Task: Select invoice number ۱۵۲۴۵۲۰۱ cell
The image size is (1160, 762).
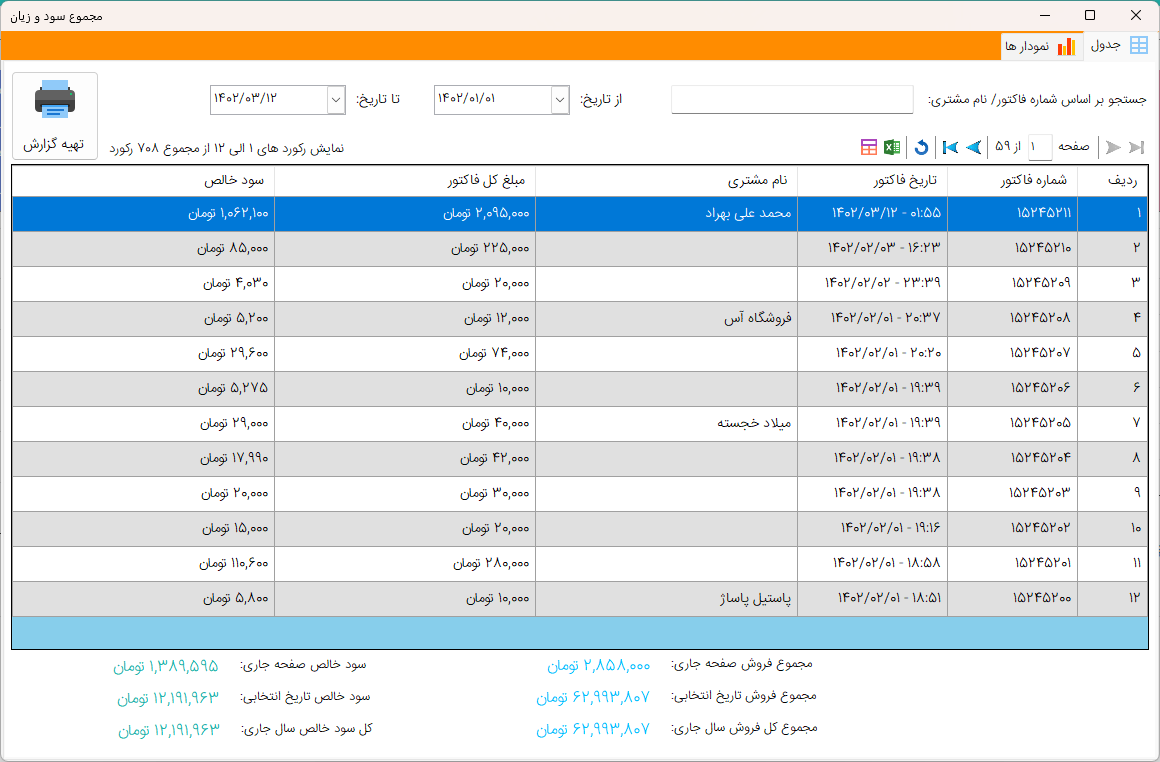Action: pyautogui.click(x=1013, y=564)
